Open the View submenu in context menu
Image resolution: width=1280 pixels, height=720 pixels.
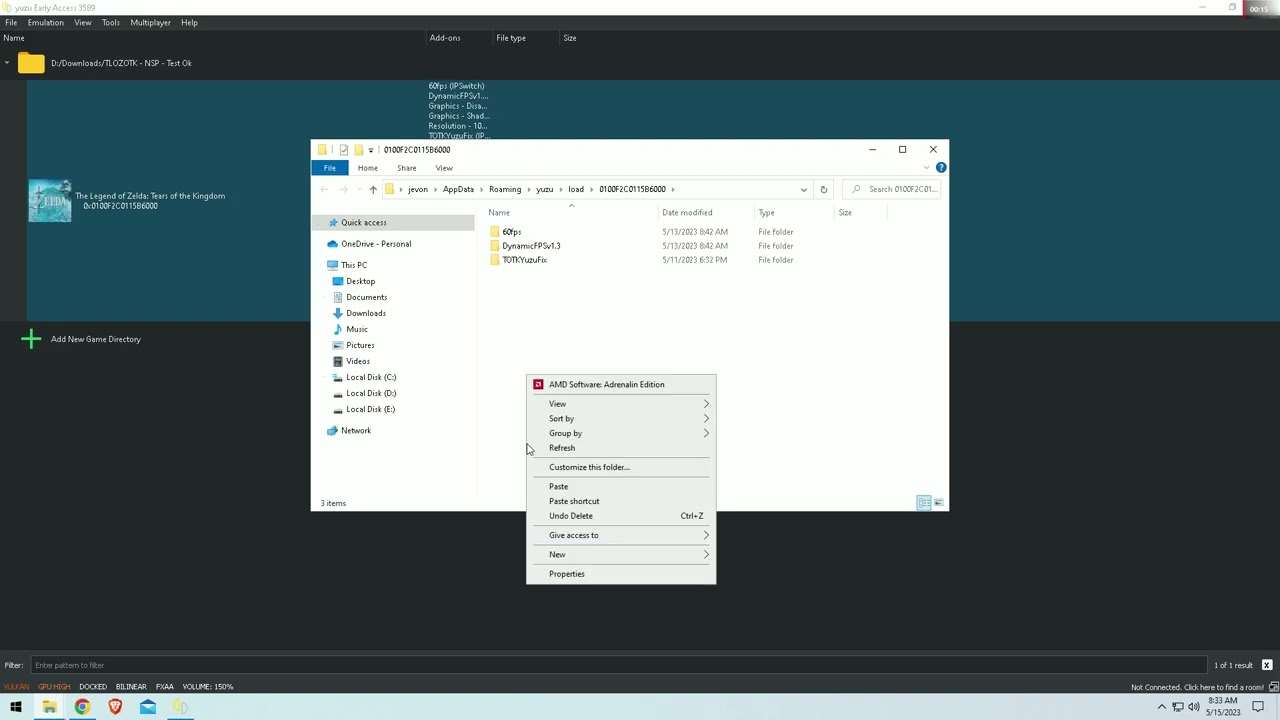(x=621, y=404)
